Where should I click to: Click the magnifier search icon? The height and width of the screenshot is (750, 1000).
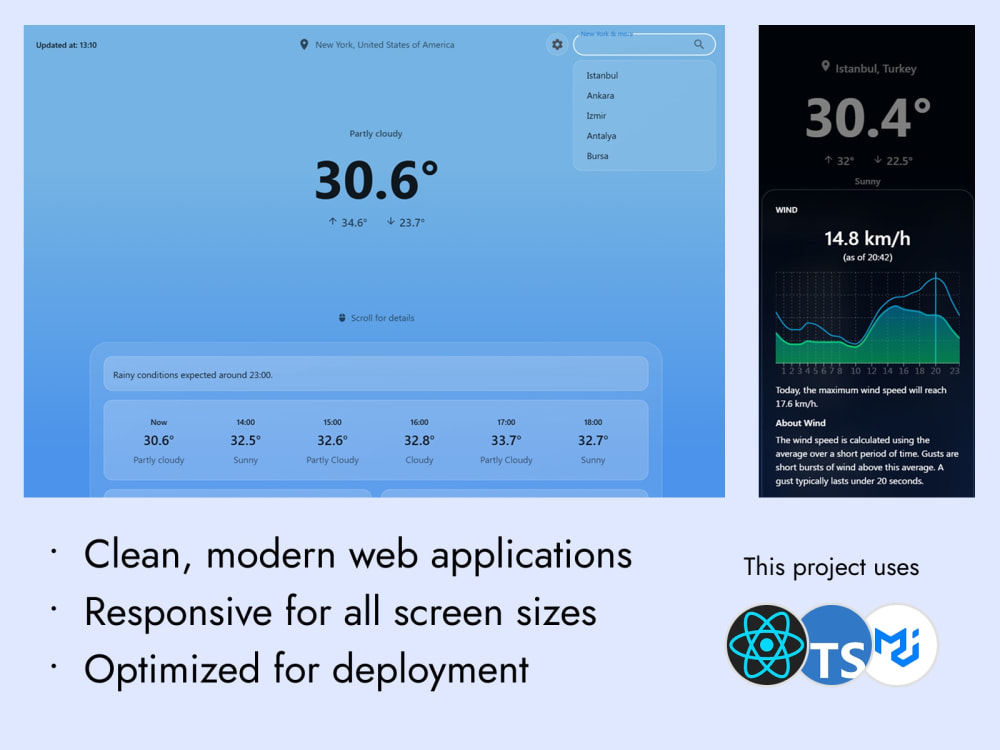pos(699,44)
